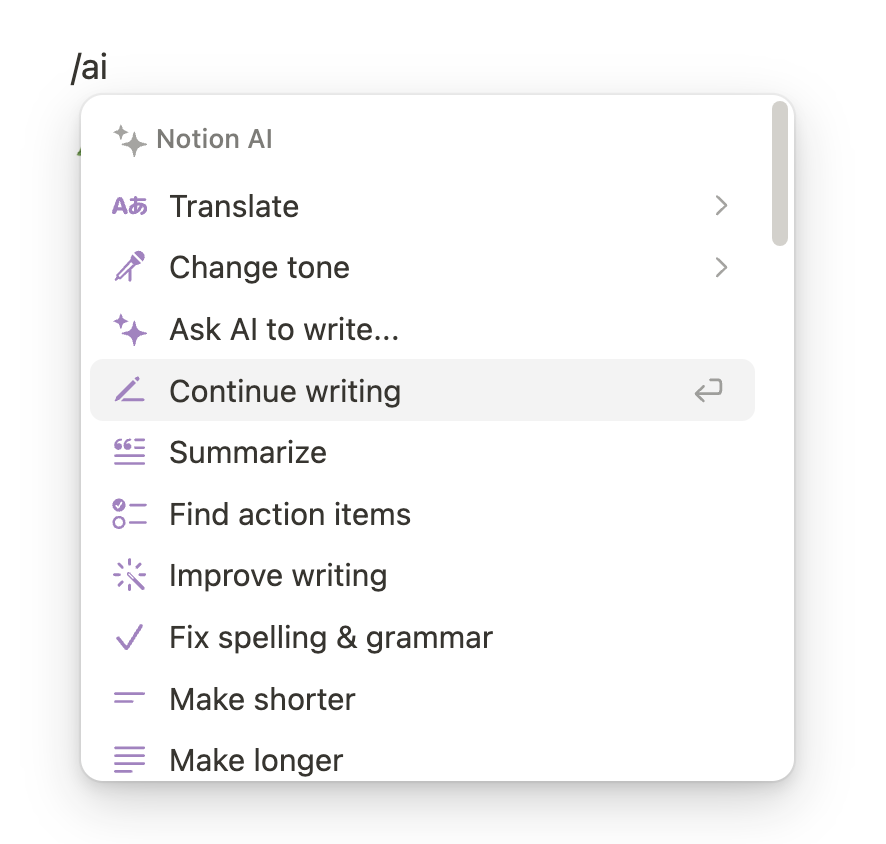Click the scrollbar on the menu's right edge
Viewport: 886px width, 844px height.
[778, 170]
